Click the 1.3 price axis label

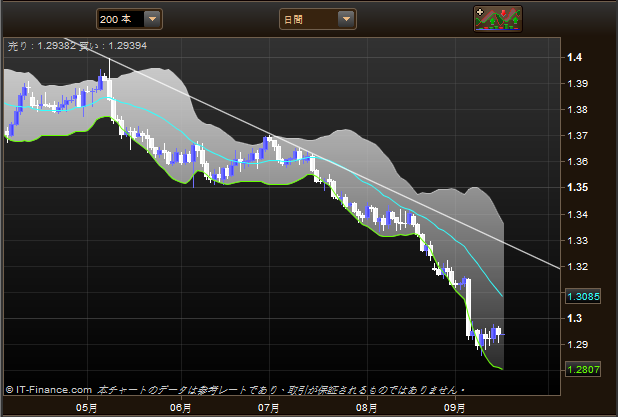coord(574,318)
